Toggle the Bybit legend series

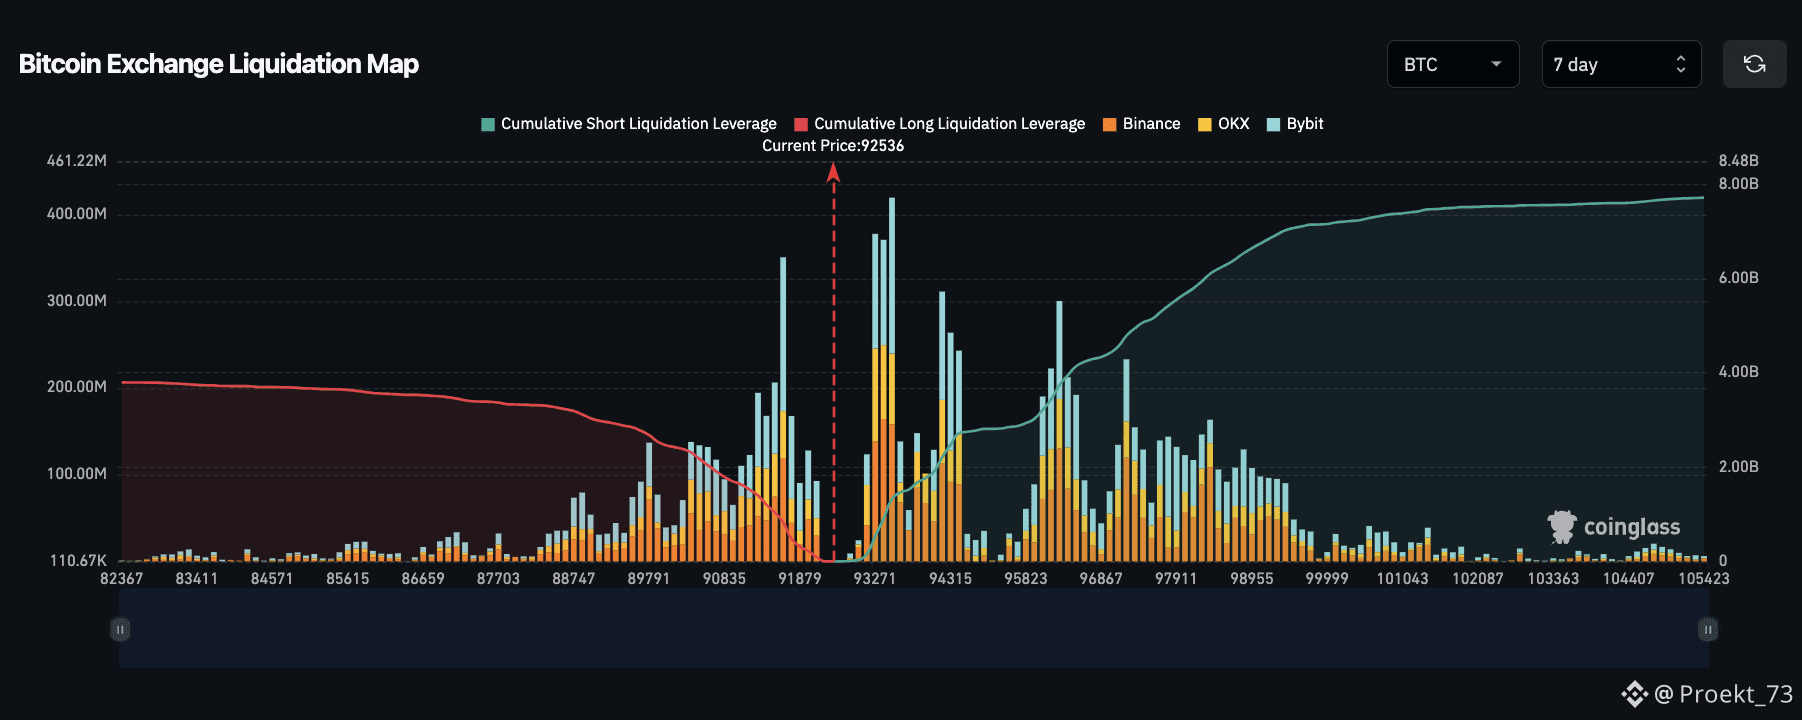click(x=1295, y=124)
